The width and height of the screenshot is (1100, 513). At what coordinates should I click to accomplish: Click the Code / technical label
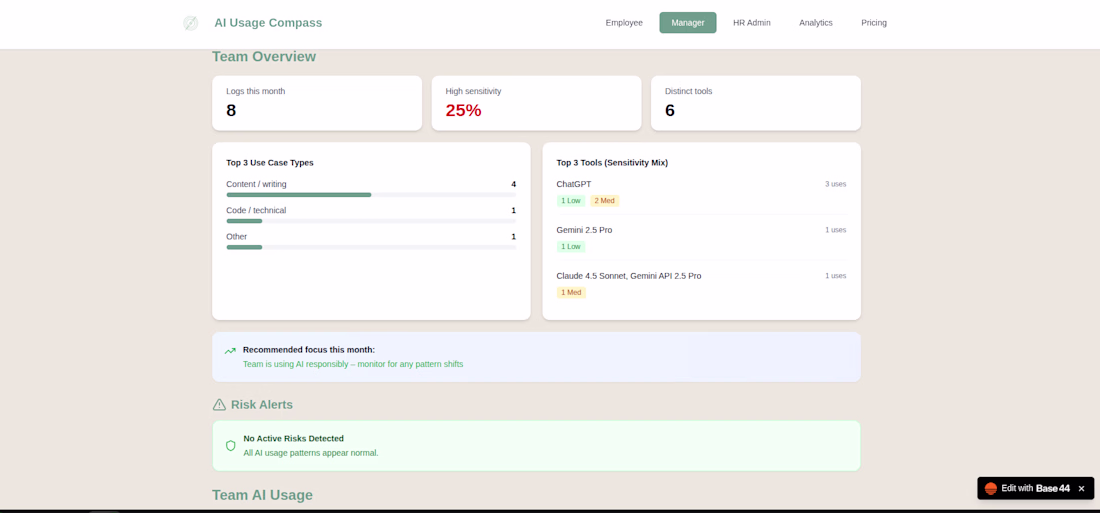tap(256, 210)
